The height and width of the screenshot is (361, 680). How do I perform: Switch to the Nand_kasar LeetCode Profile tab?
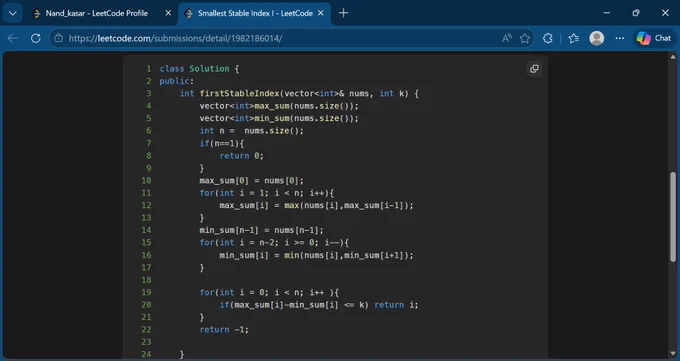coord(96,13)
